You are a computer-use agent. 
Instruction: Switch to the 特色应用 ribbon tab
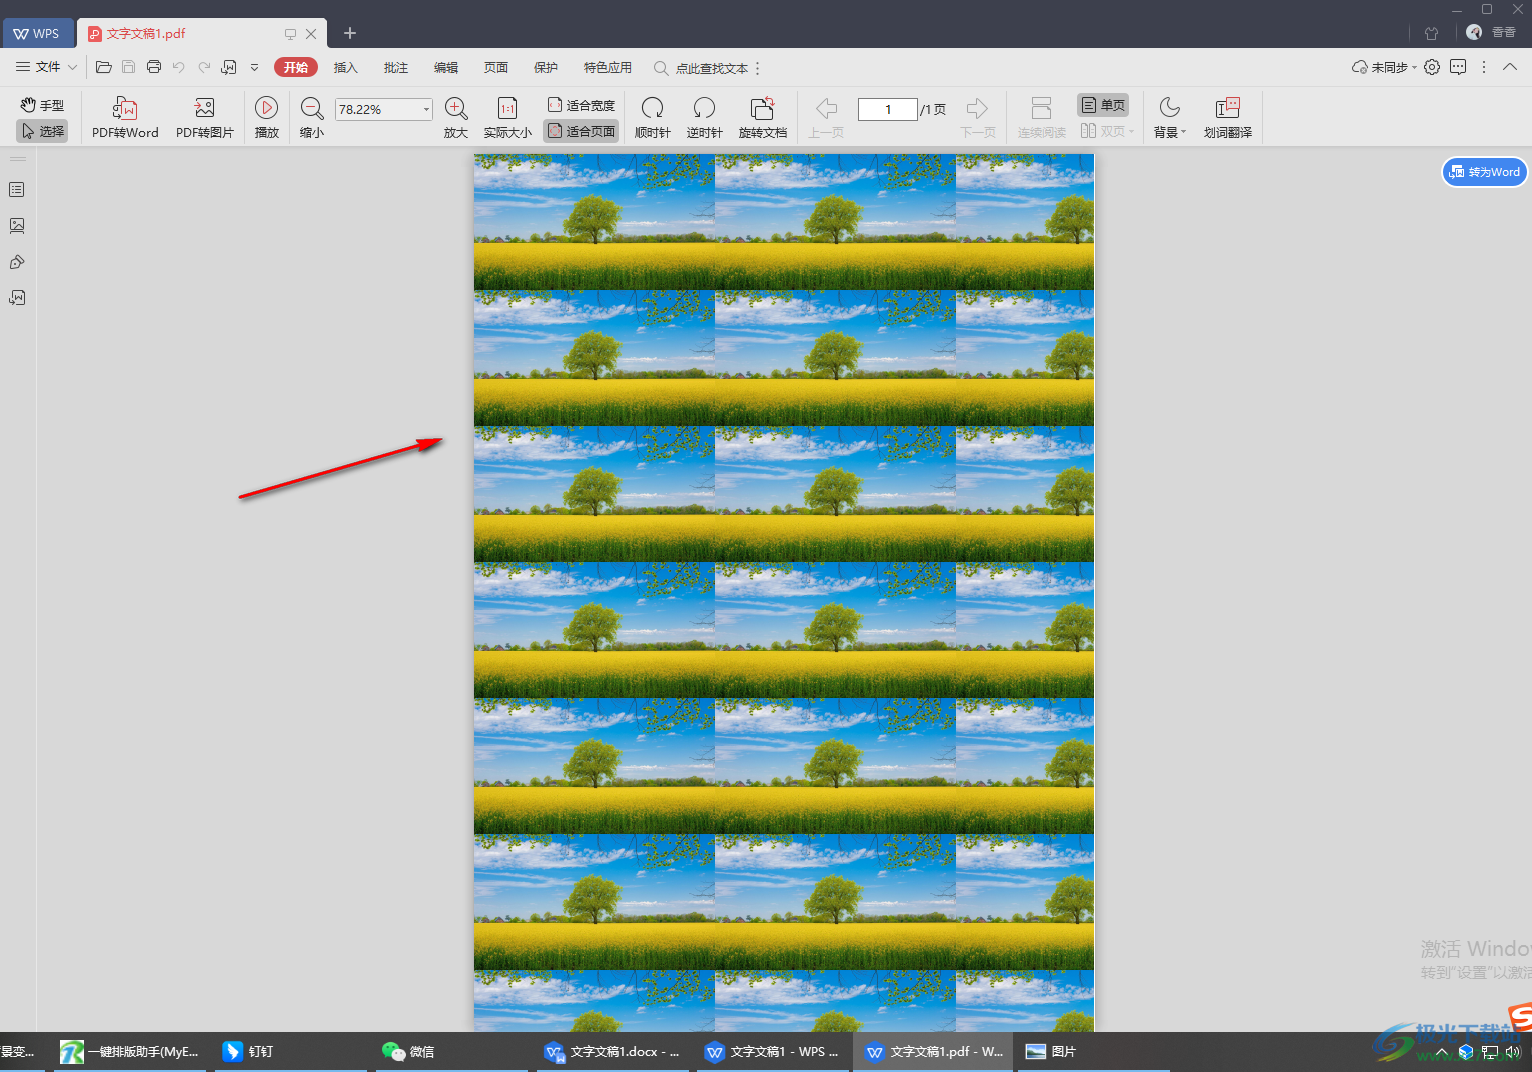608,68
